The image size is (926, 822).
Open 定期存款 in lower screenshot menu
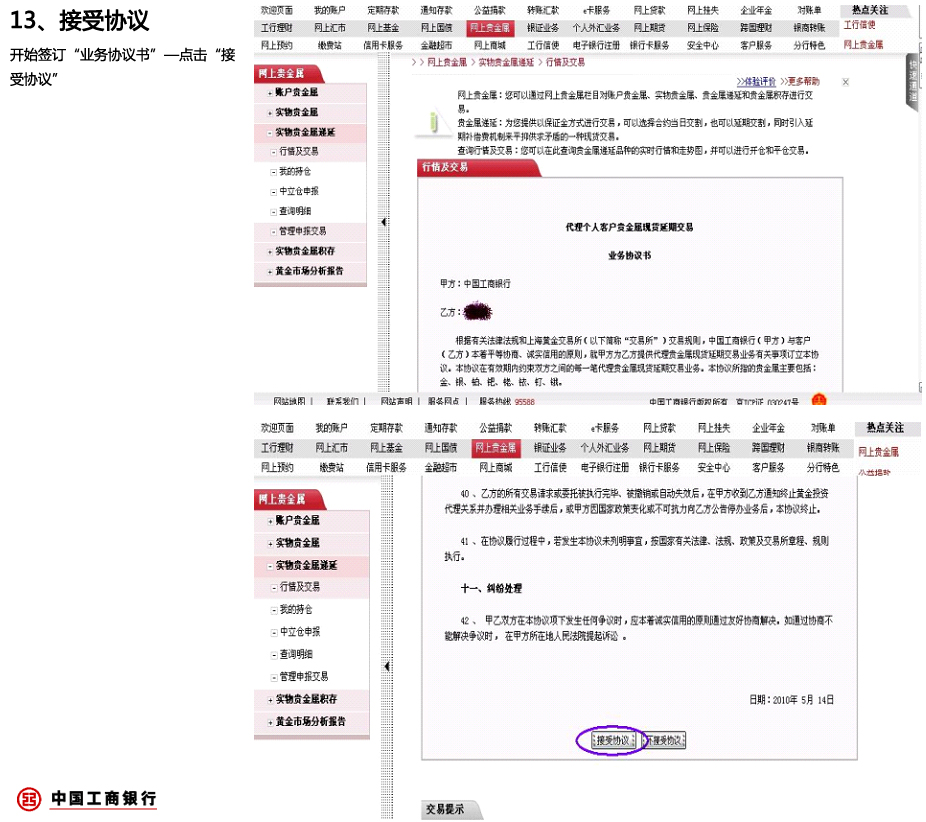pyautogui.click(x=386, y=428)
